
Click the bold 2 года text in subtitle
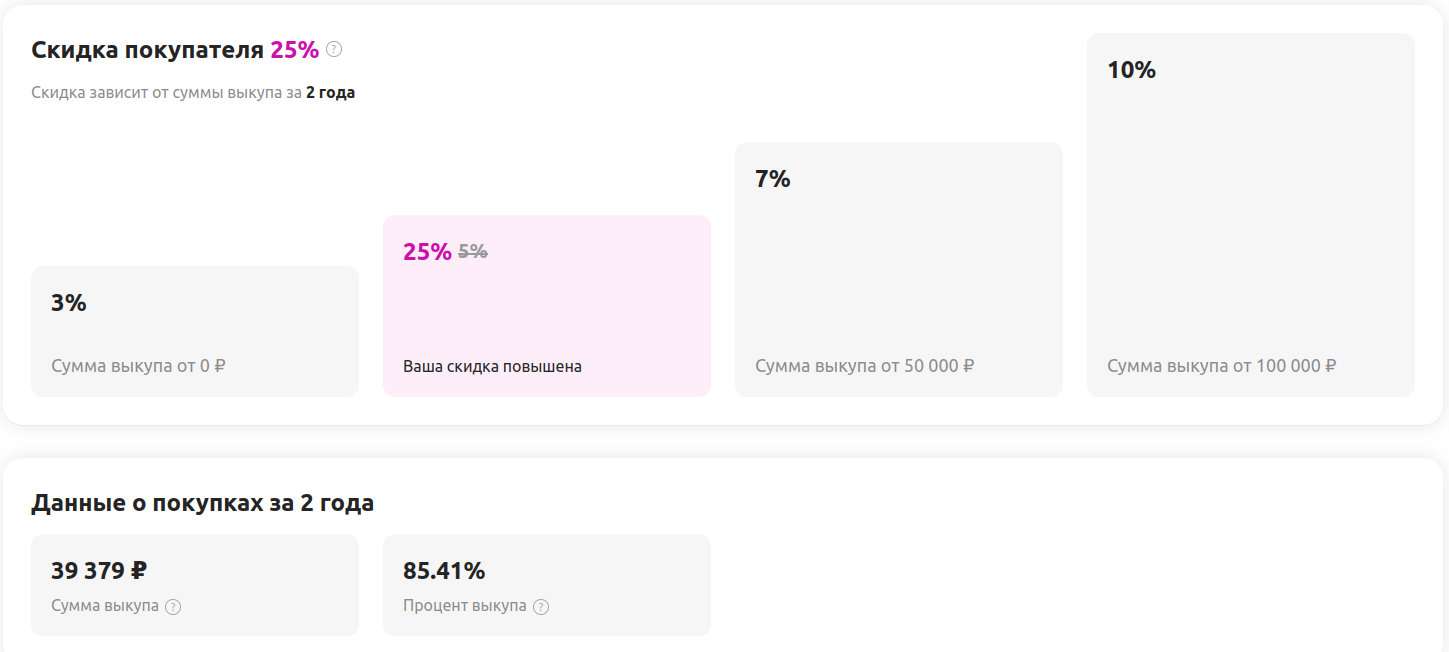click(330, 93)
